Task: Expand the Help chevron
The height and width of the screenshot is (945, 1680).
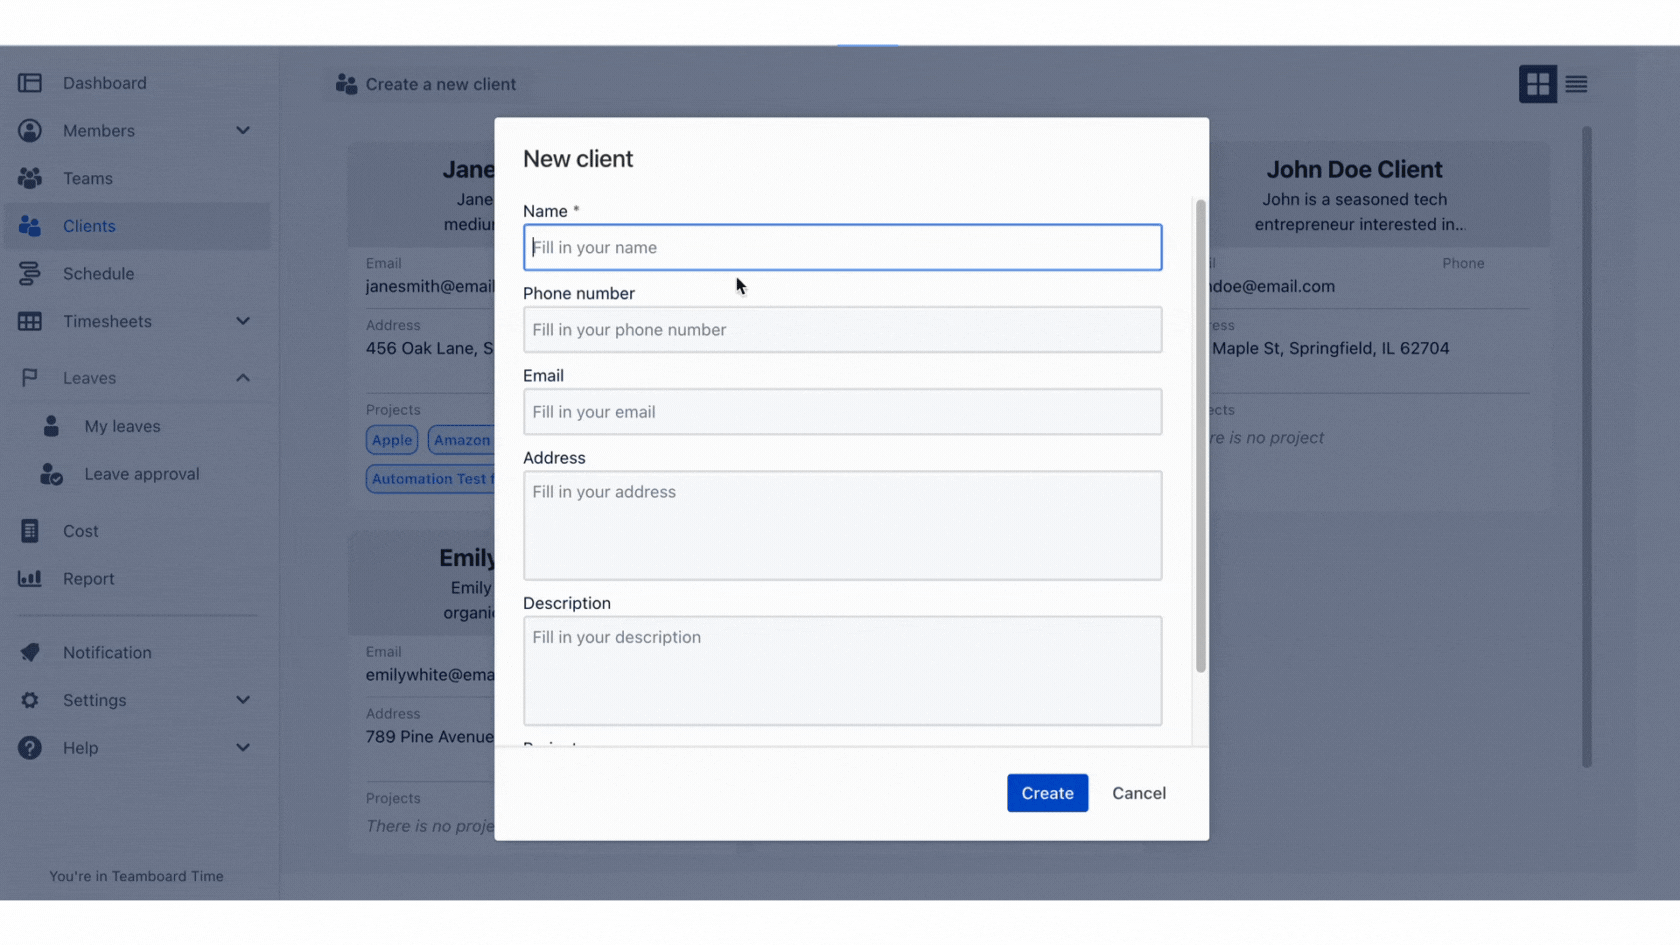Action: click(x=243, y=748)
